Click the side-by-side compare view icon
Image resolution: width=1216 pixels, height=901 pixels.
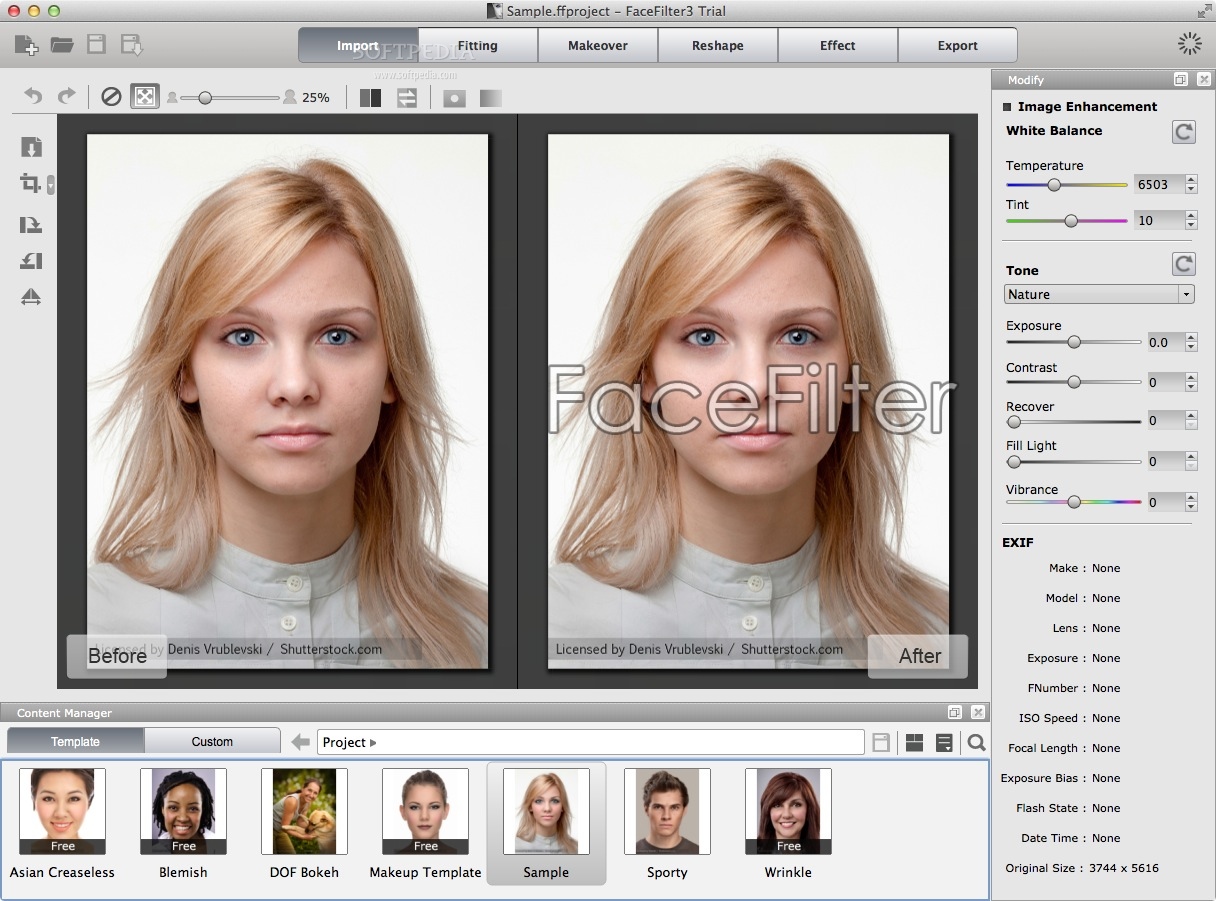pyautogui.click(x=370, y=97)
